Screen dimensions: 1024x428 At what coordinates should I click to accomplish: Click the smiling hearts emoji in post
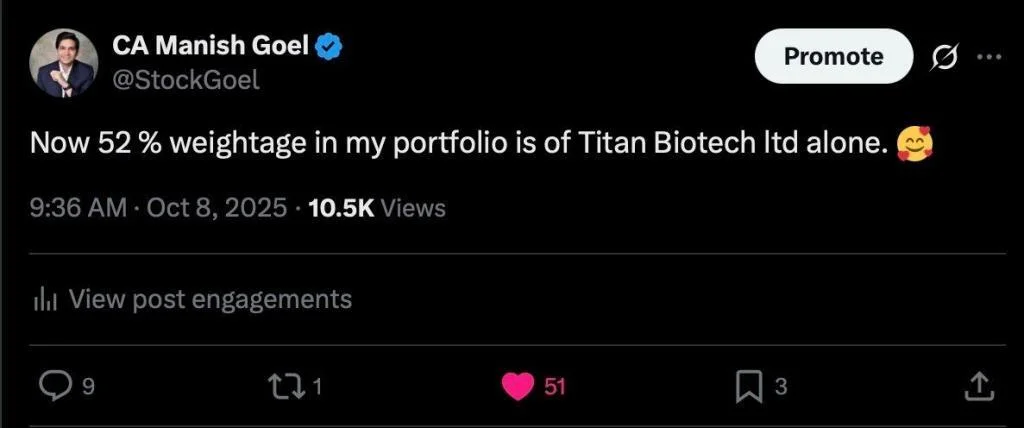(x=913, y=146)
